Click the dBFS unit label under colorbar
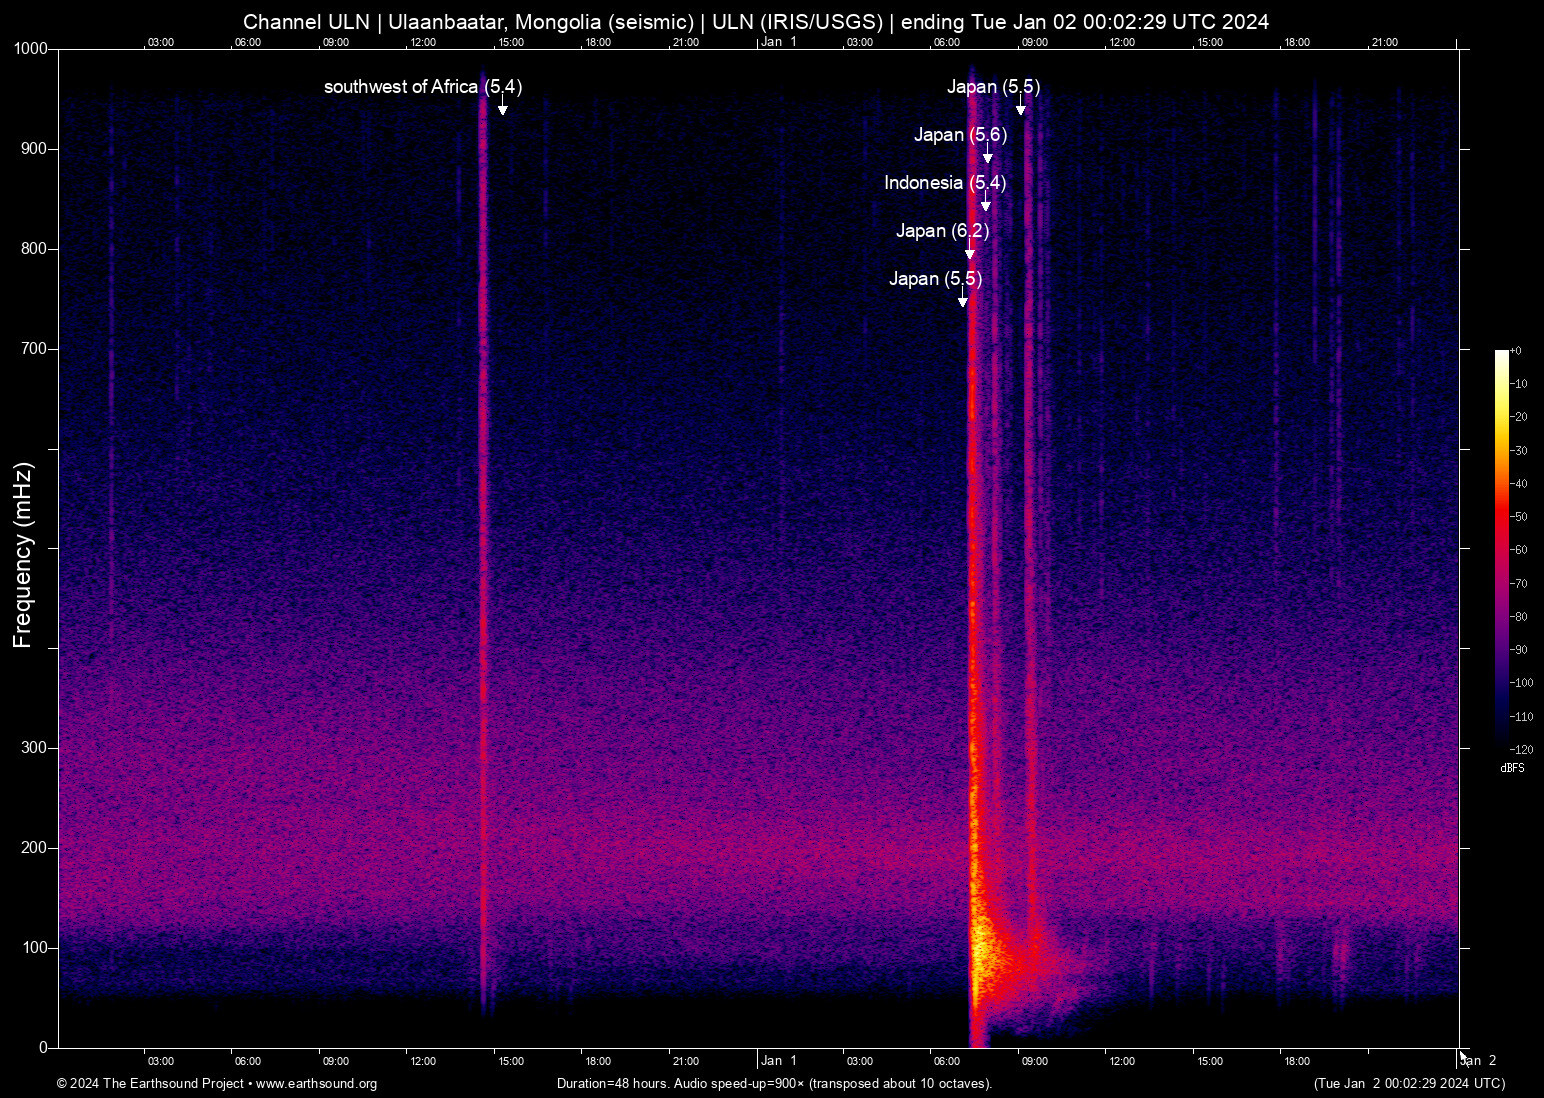The height and width of the screenshot is (1098, 1544). pos(1512,768)
